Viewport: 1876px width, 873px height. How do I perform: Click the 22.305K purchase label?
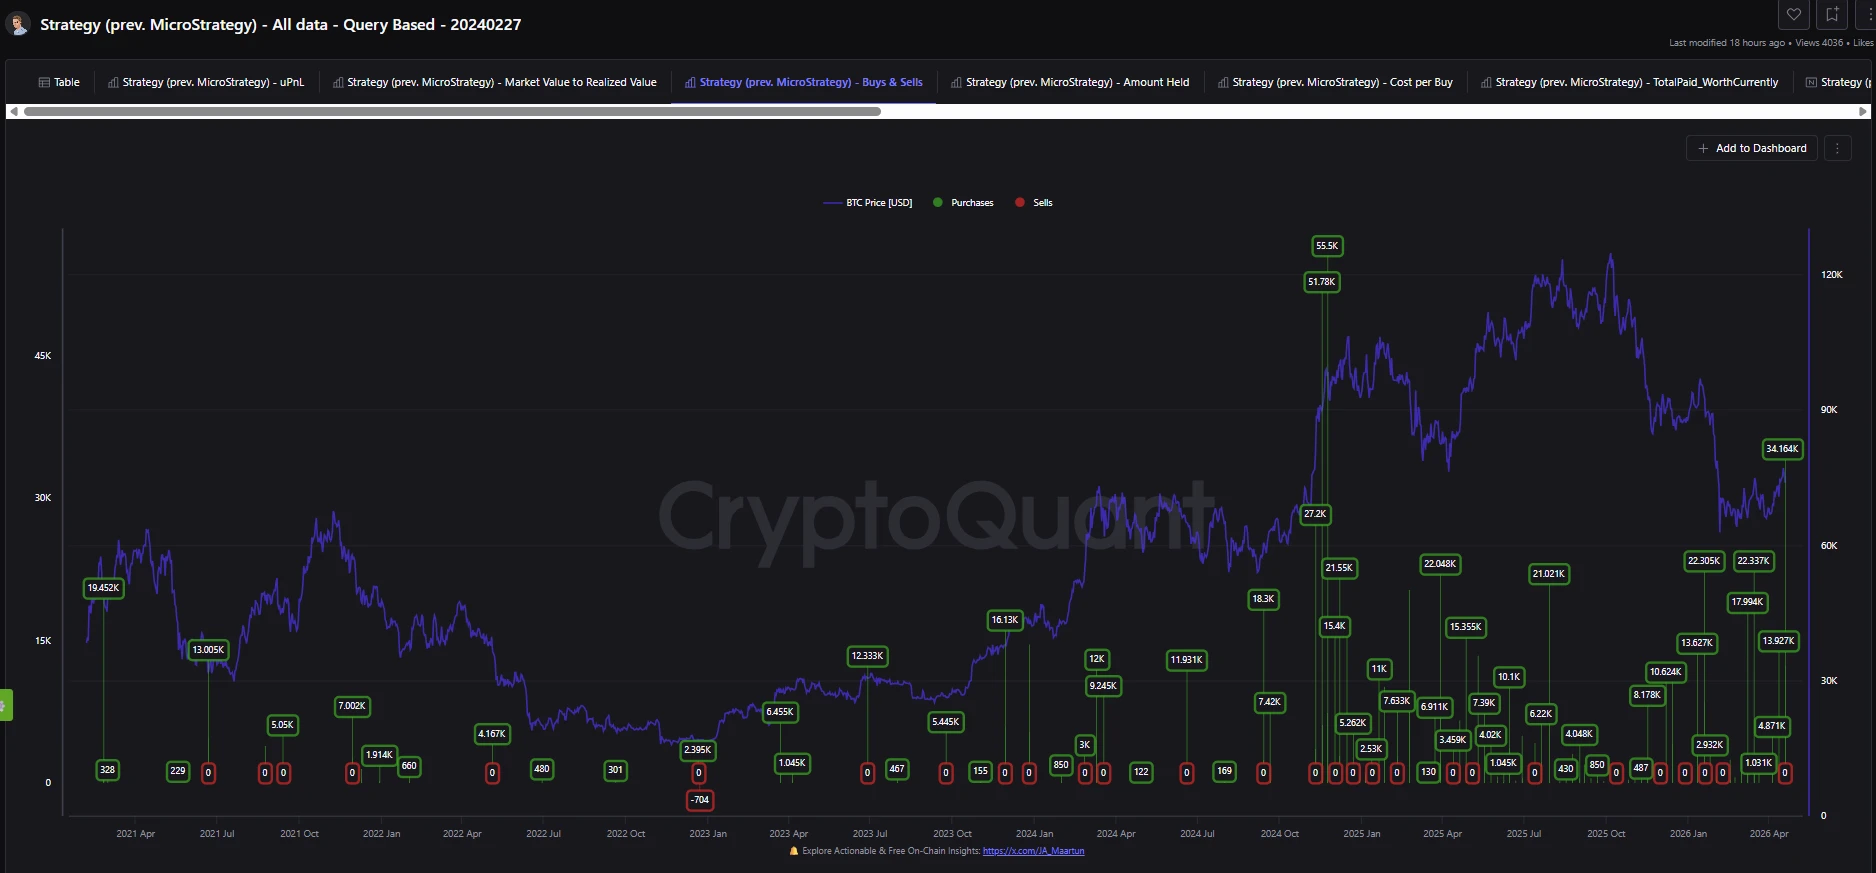(x=1704, y=561)
